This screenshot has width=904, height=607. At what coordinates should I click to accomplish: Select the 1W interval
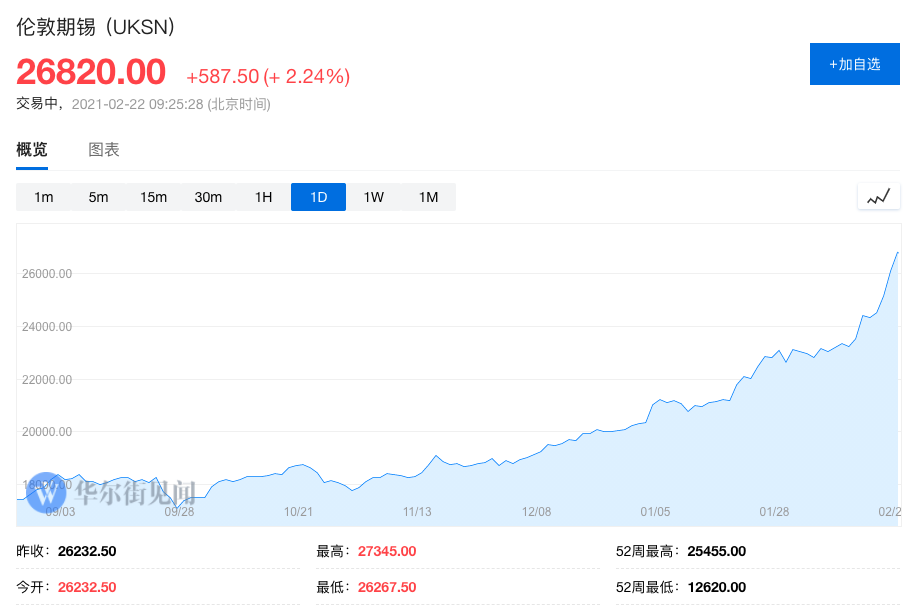click(374, 197)
